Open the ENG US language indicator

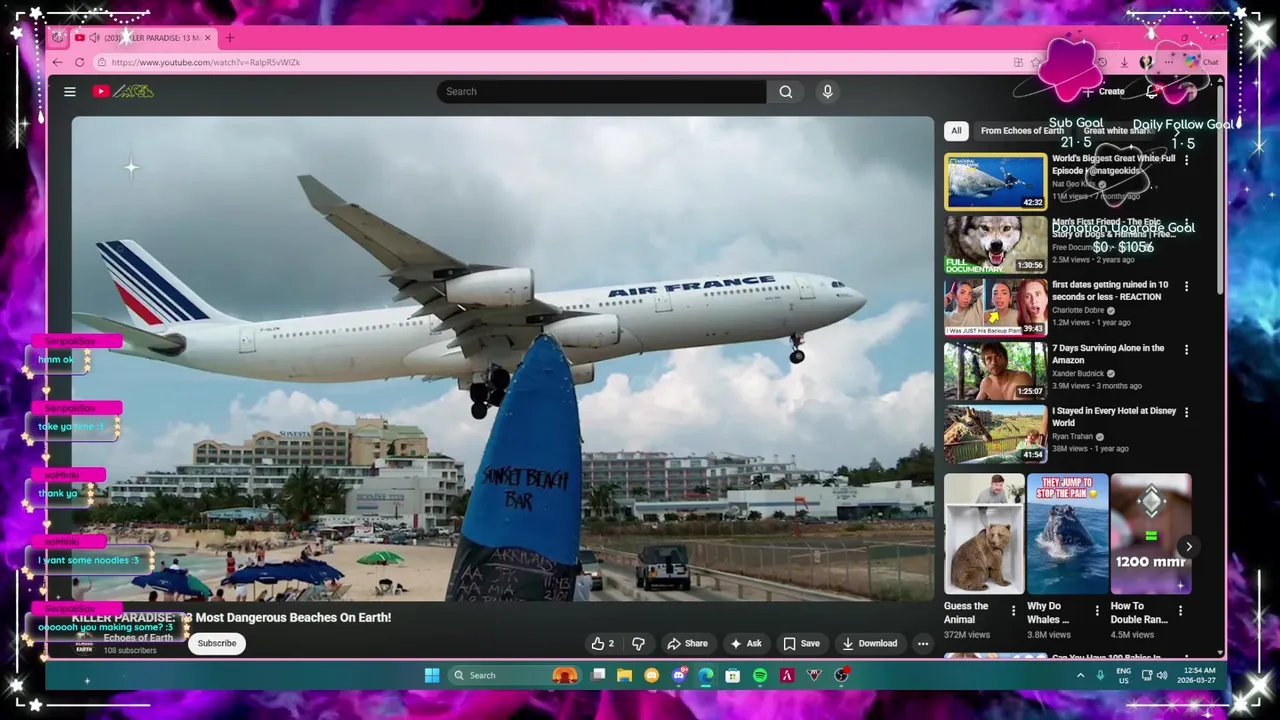[1124, 675]
